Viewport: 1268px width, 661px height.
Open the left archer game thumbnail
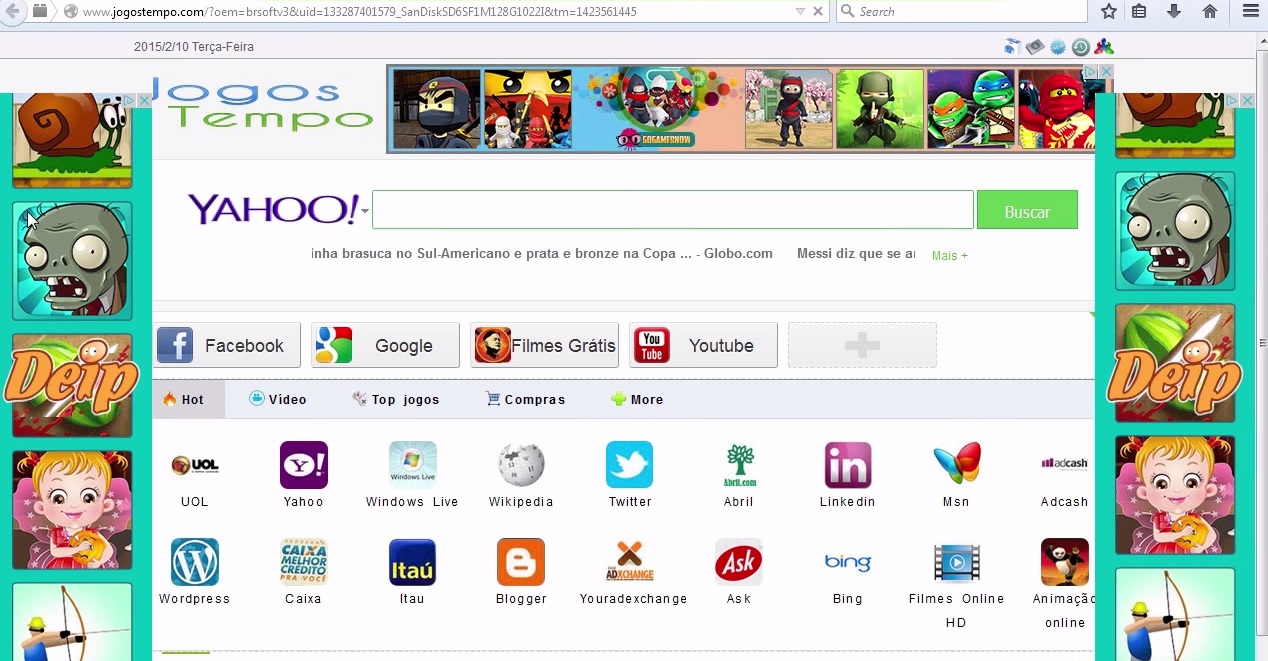click(72, 622)
